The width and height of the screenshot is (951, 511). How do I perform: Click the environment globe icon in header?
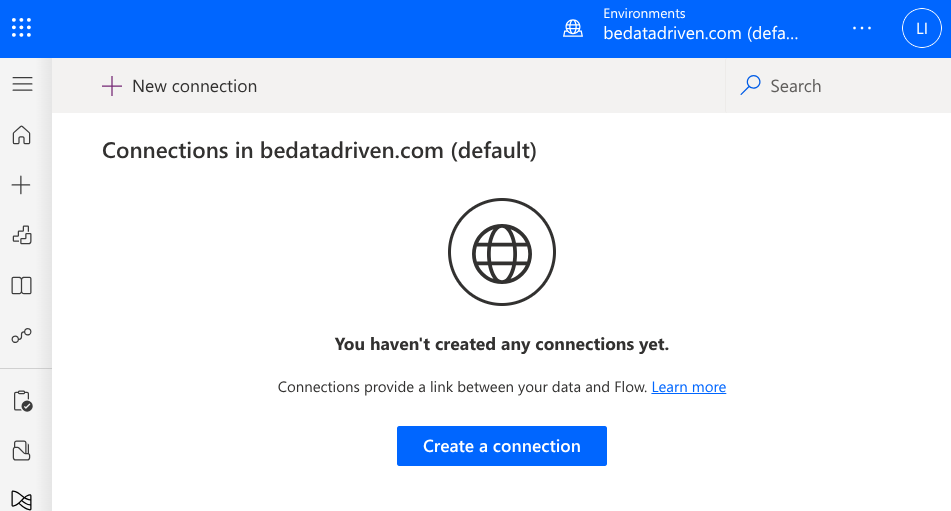pos(573,28)
